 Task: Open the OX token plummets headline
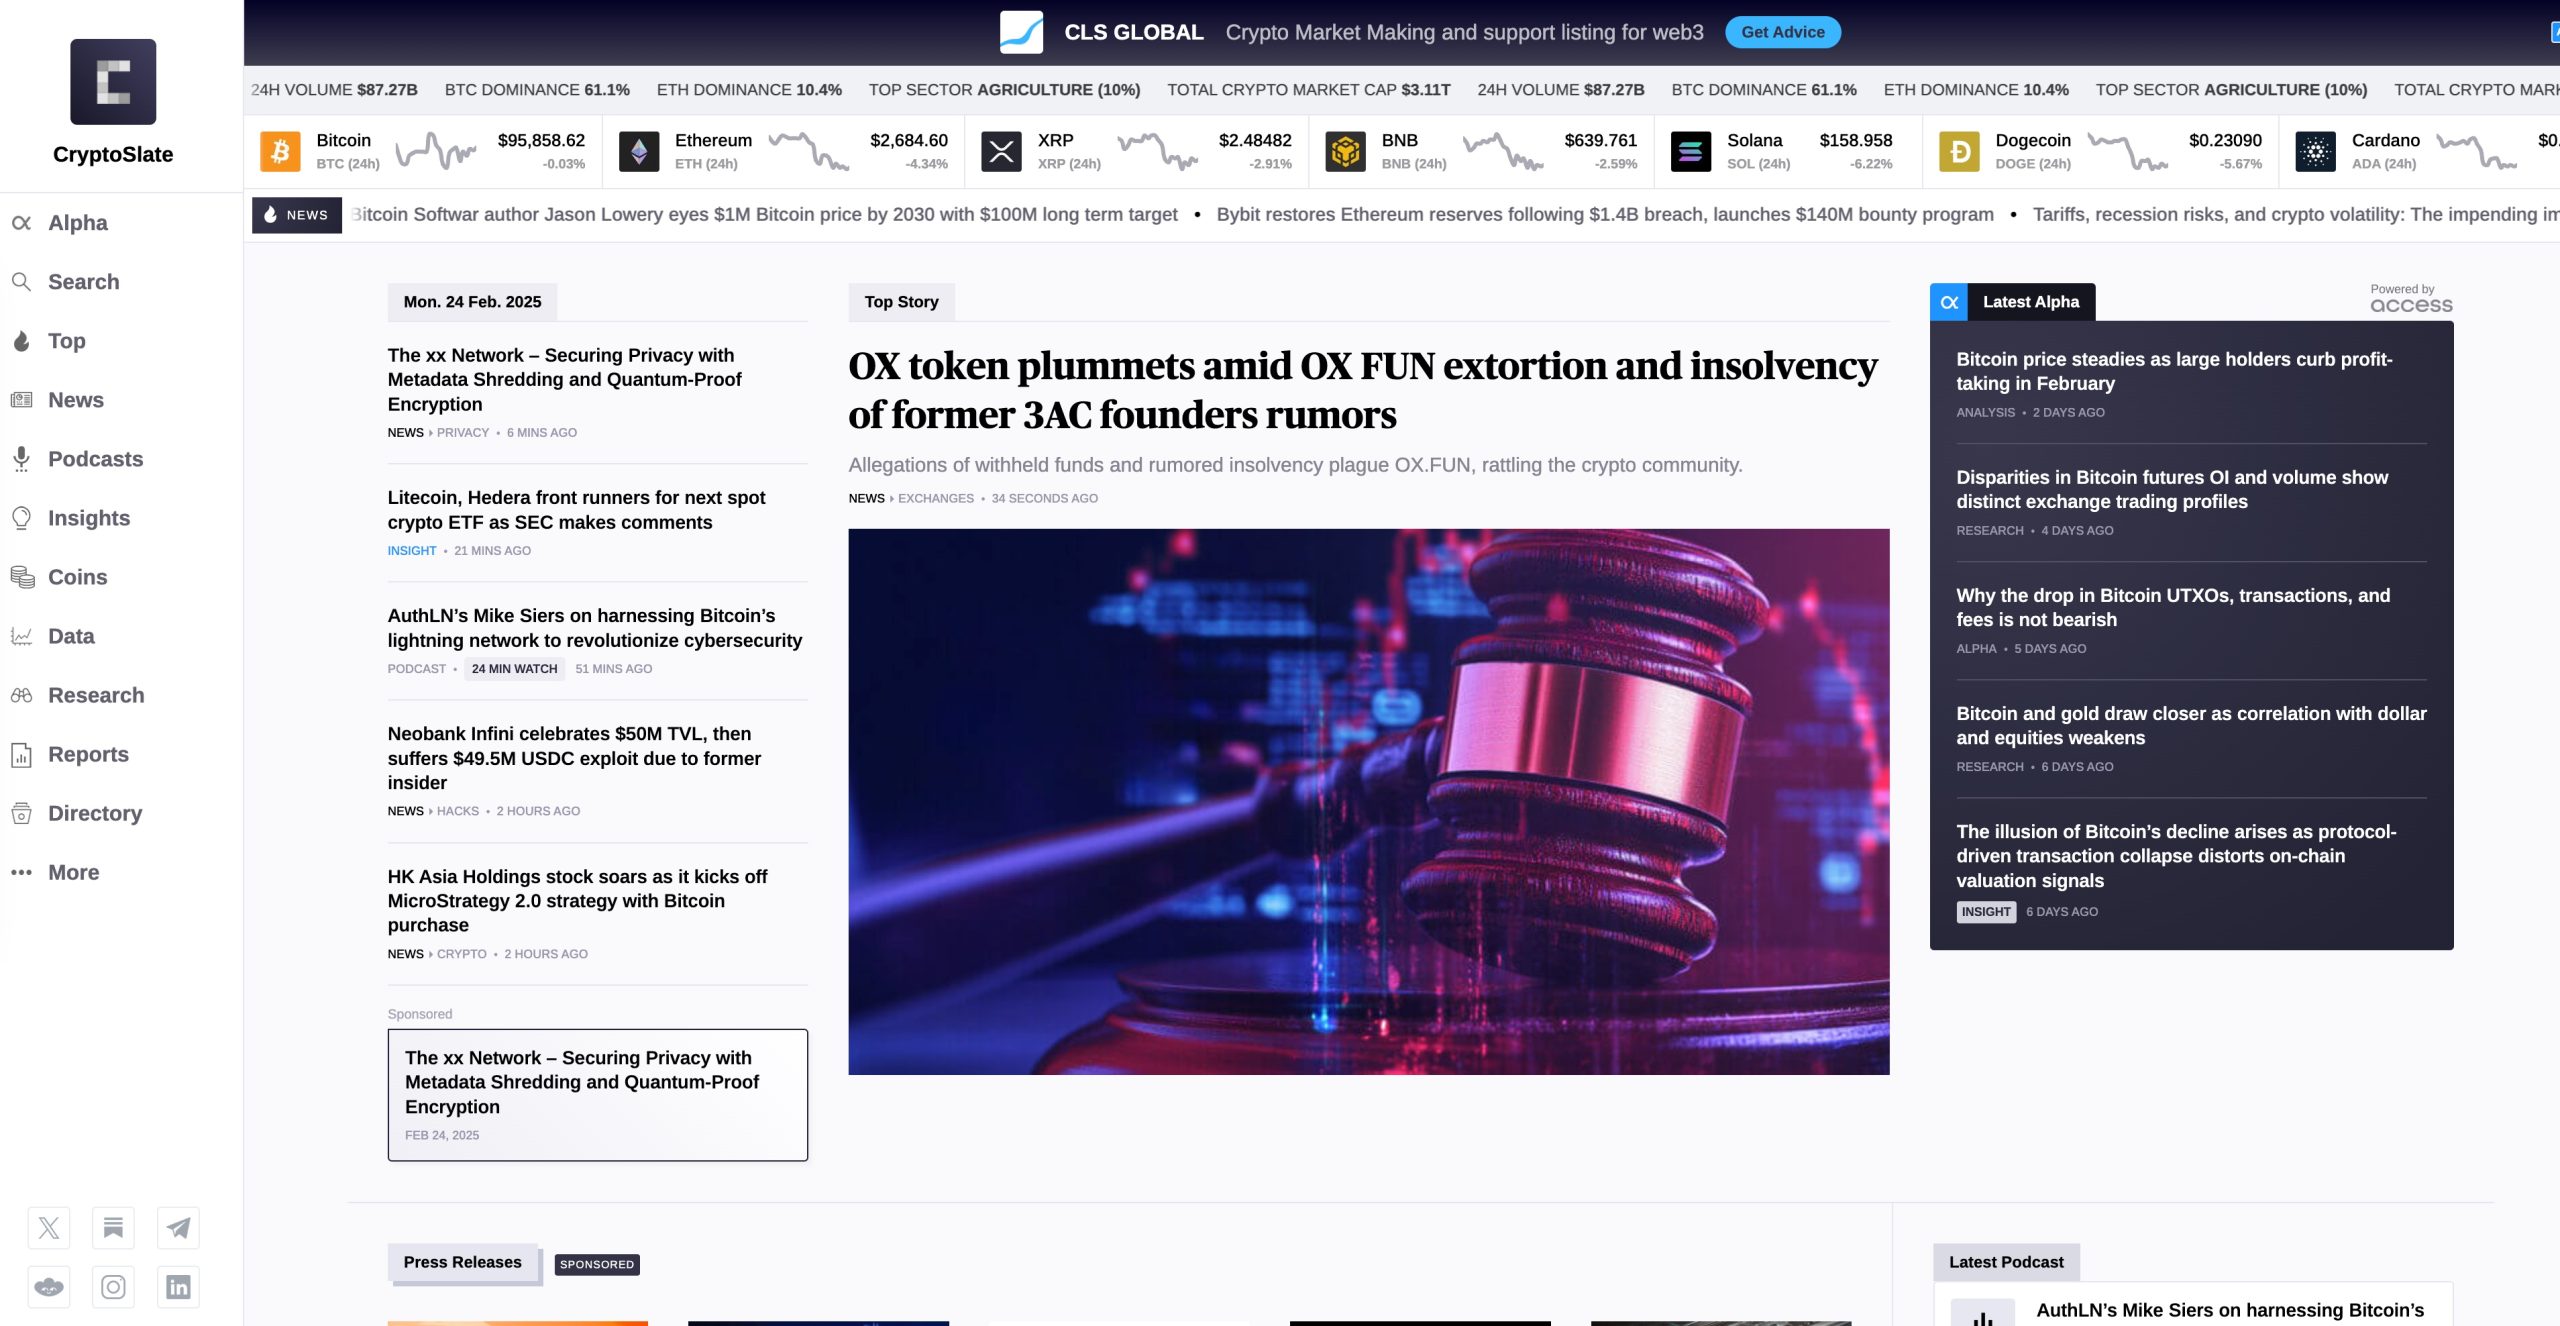(x=1363, y=390)
